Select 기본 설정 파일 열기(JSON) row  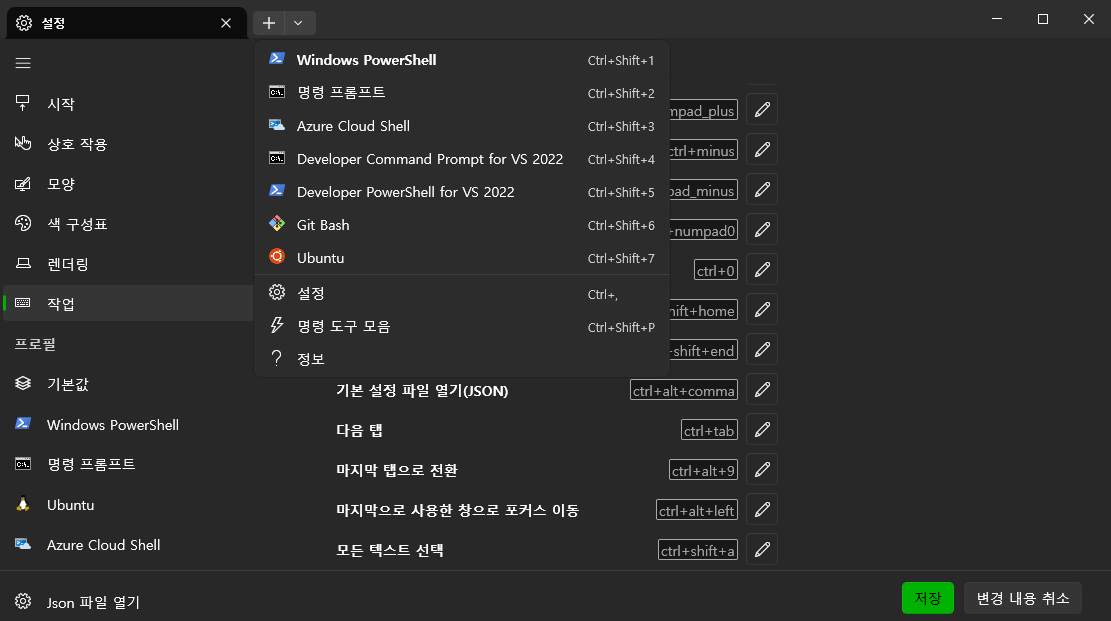(555, 389)
